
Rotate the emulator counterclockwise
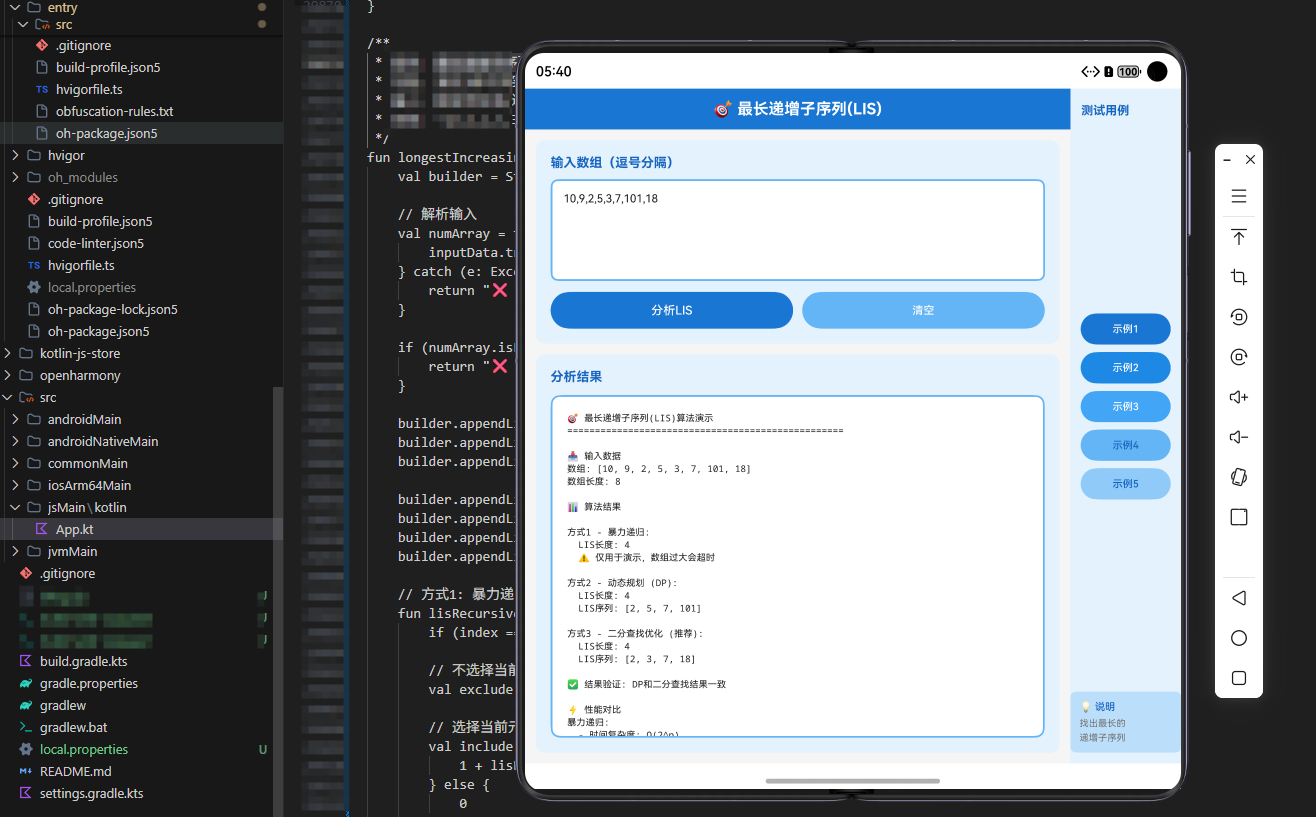1238,316
